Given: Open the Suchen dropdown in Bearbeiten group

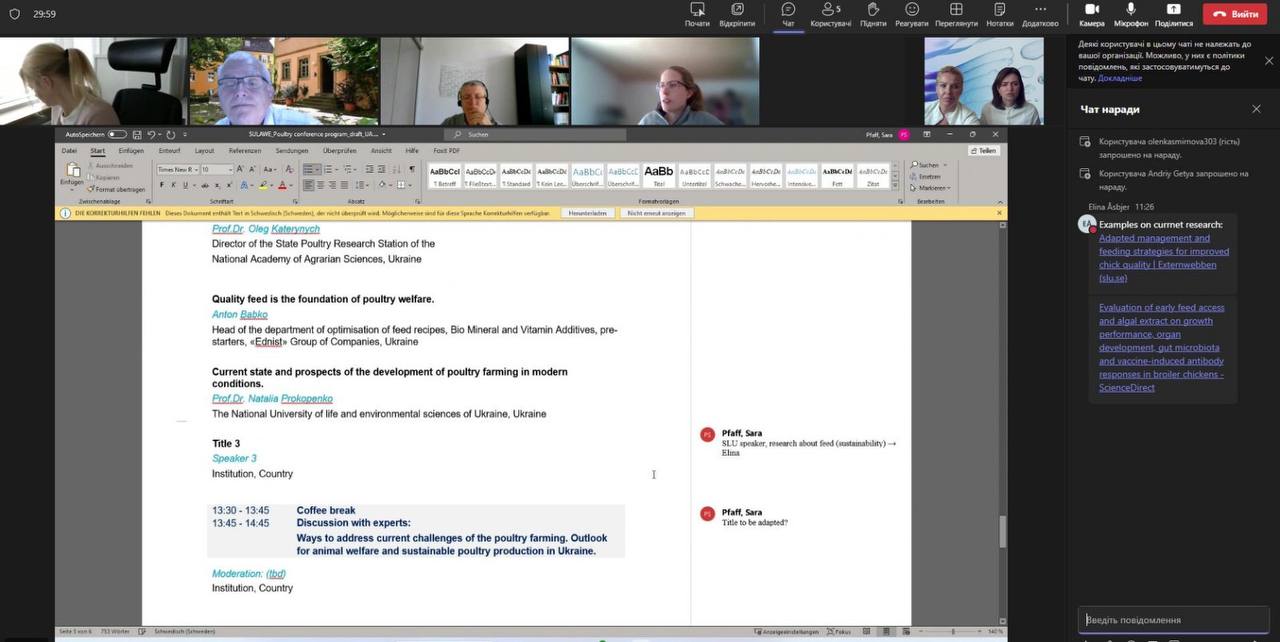Looking at the screenshot, I should pos(928,165).
